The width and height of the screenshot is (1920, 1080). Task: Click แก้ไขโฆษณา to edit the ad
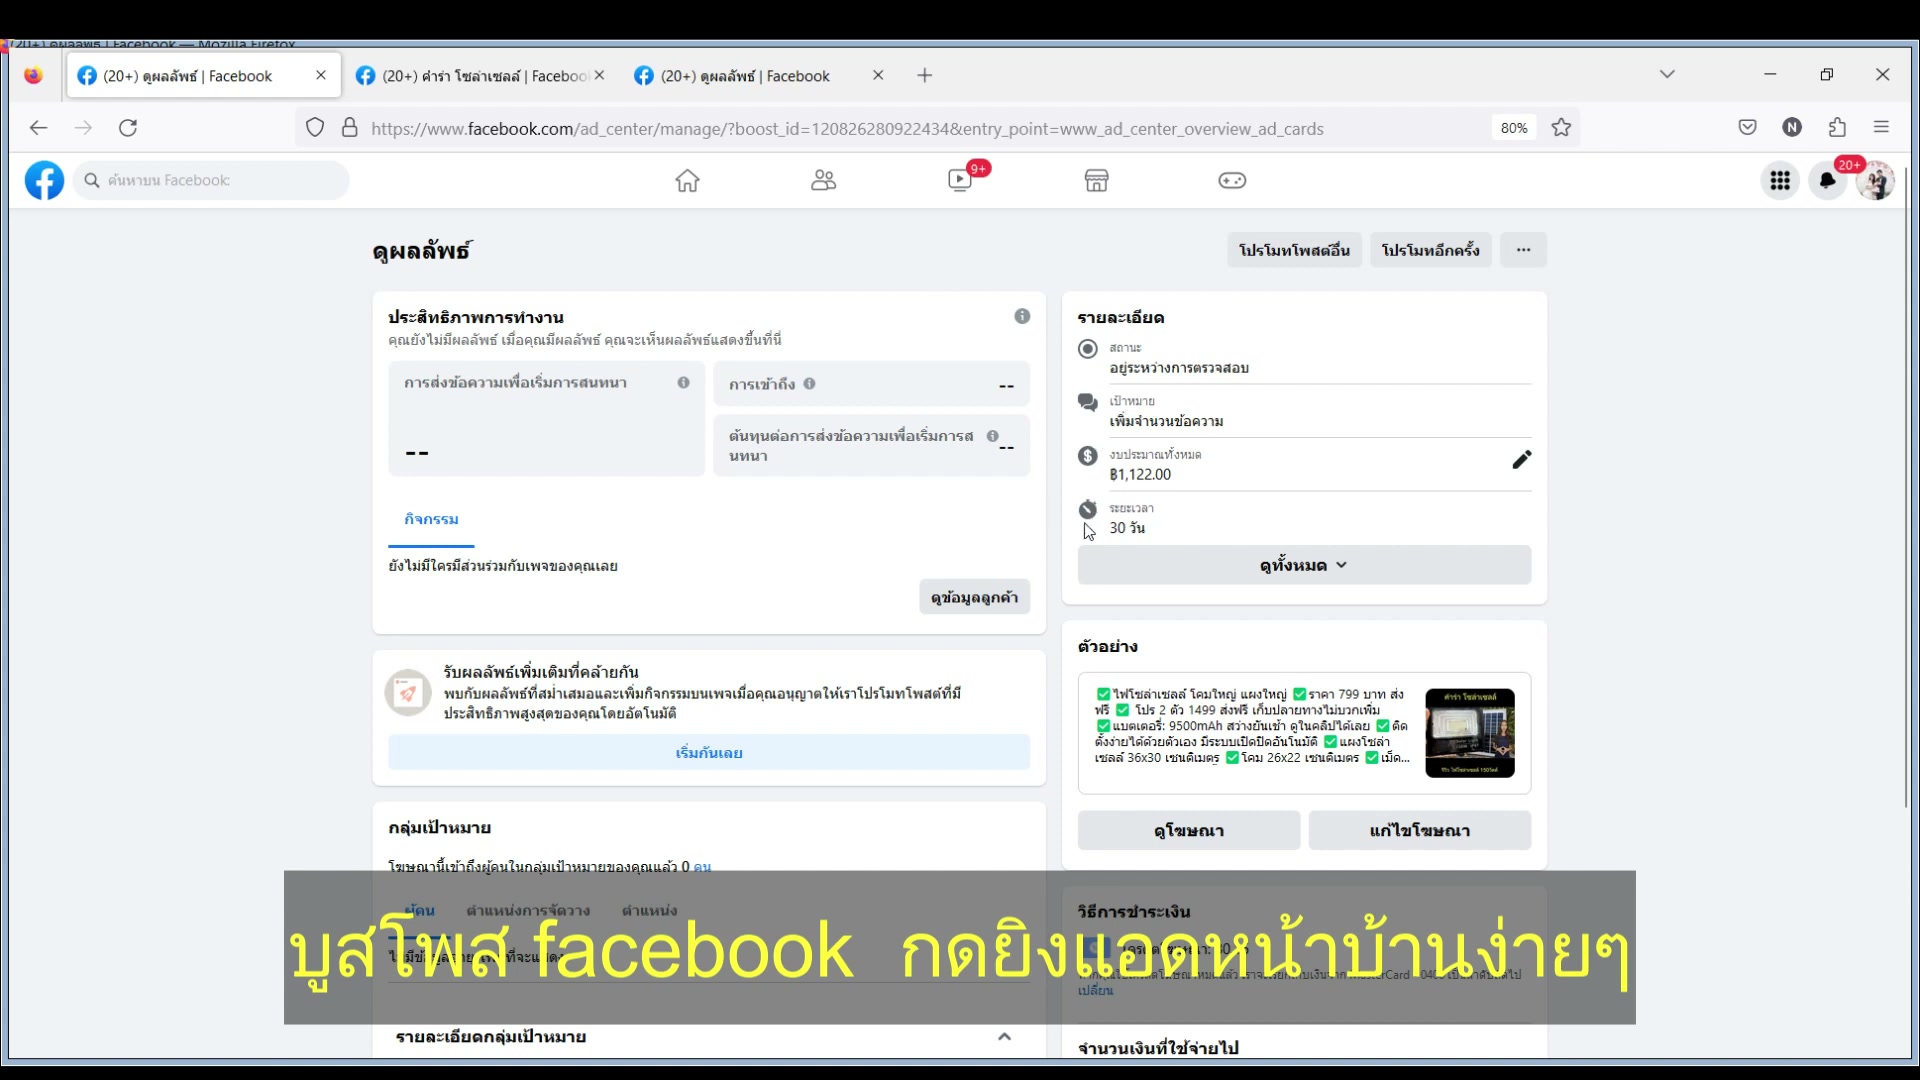pos(1419,830)
